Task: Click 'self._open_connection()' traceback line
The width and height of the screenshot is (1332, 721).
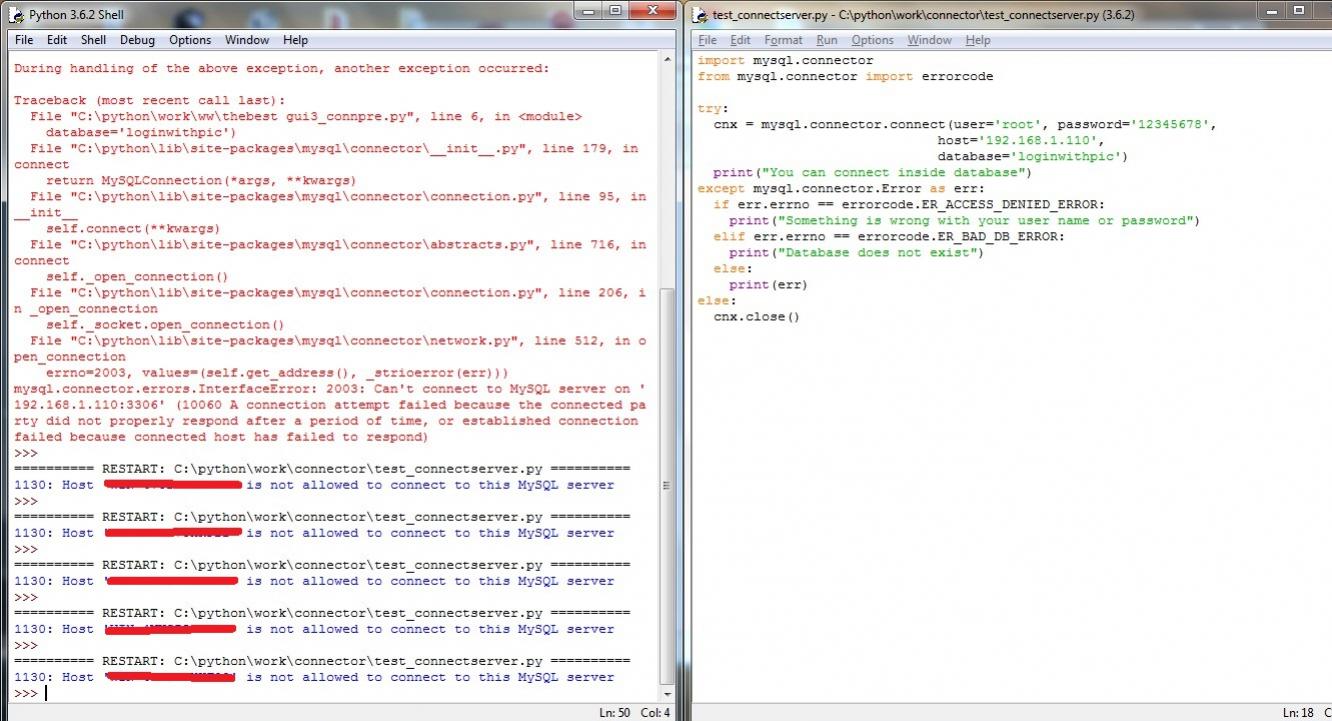Action: [137, 277]
